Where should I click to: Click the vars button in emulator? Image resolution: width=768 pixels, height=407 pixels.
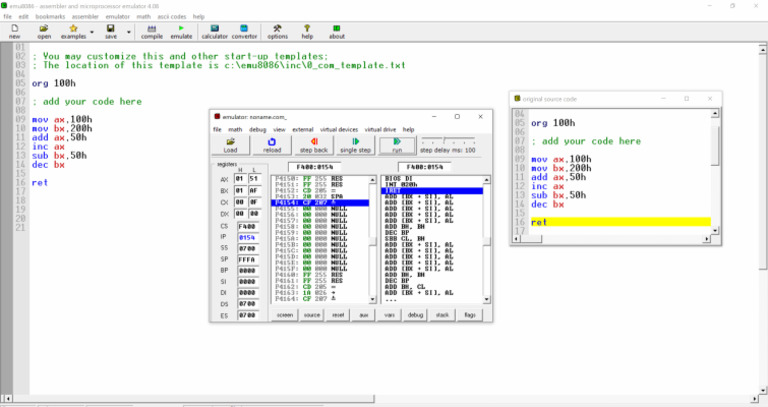tap(389, 315)
